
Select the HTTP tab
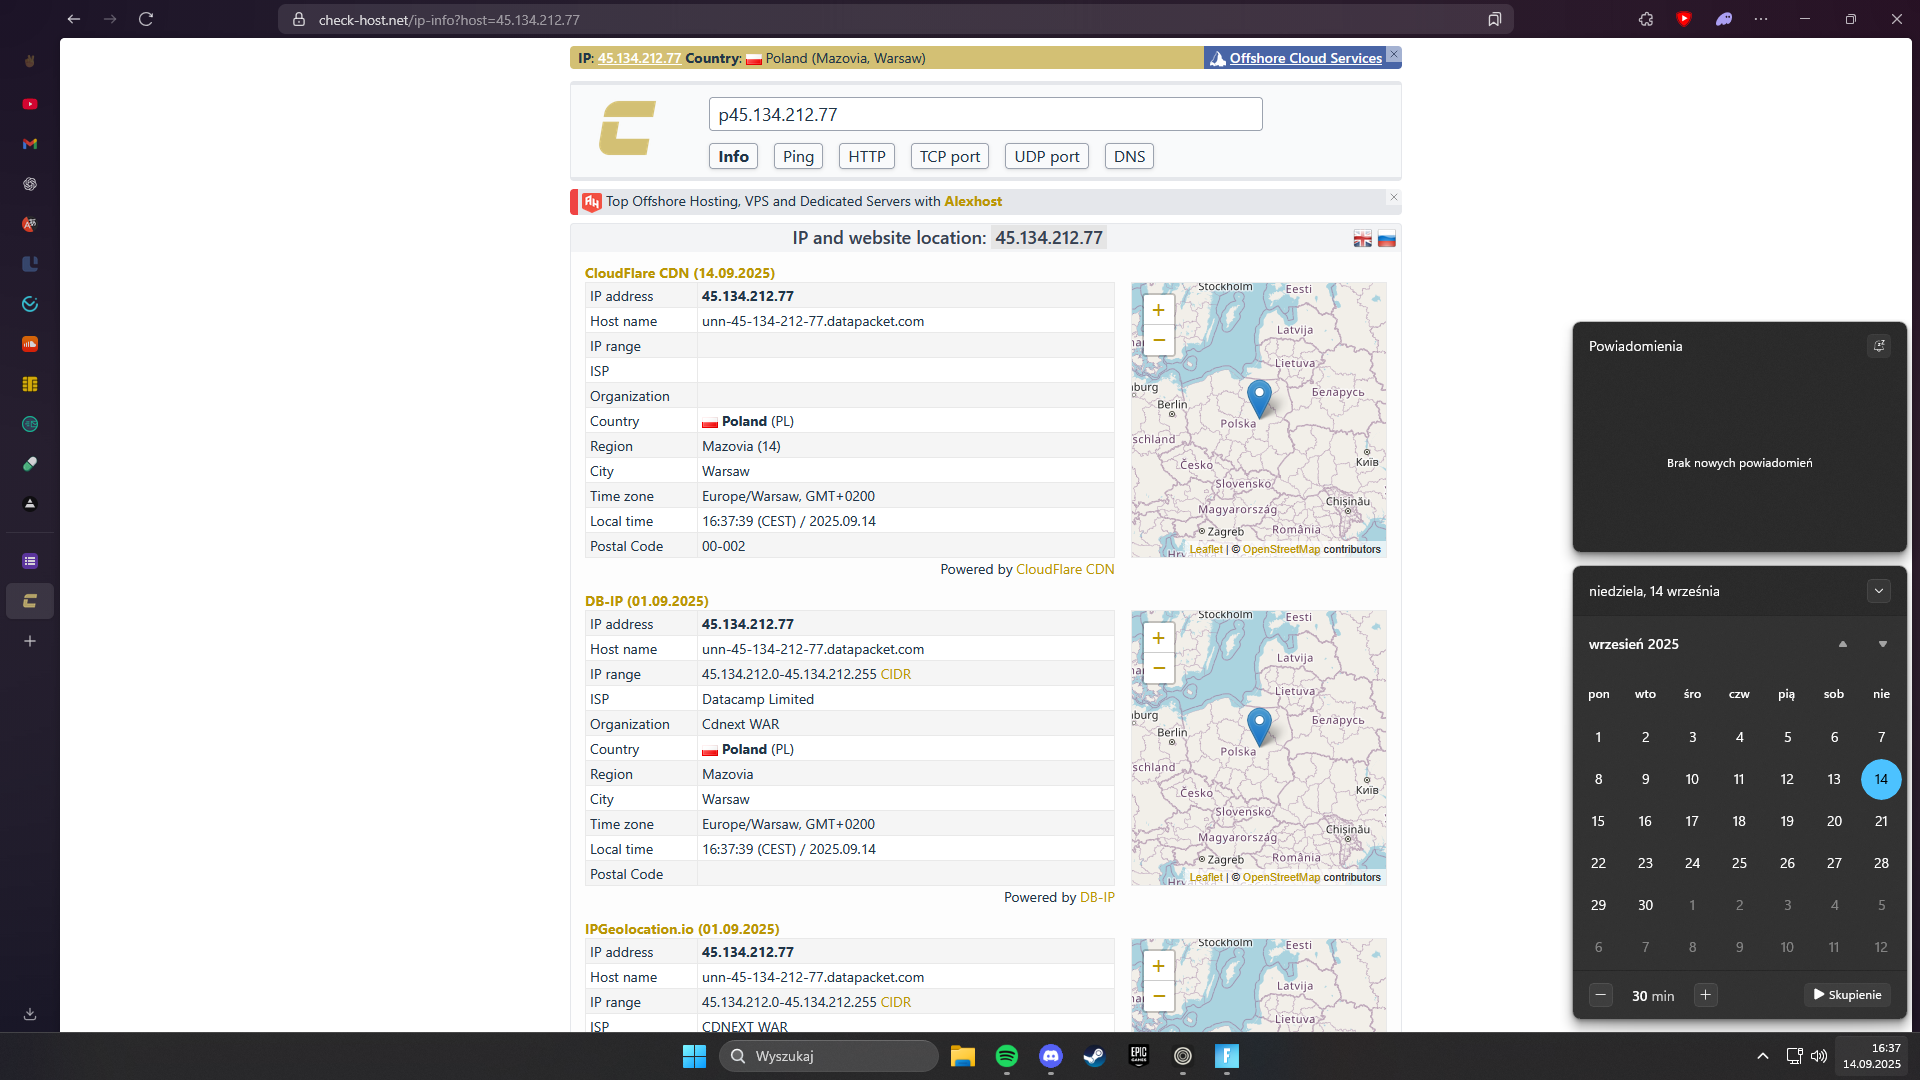(867, 156)
